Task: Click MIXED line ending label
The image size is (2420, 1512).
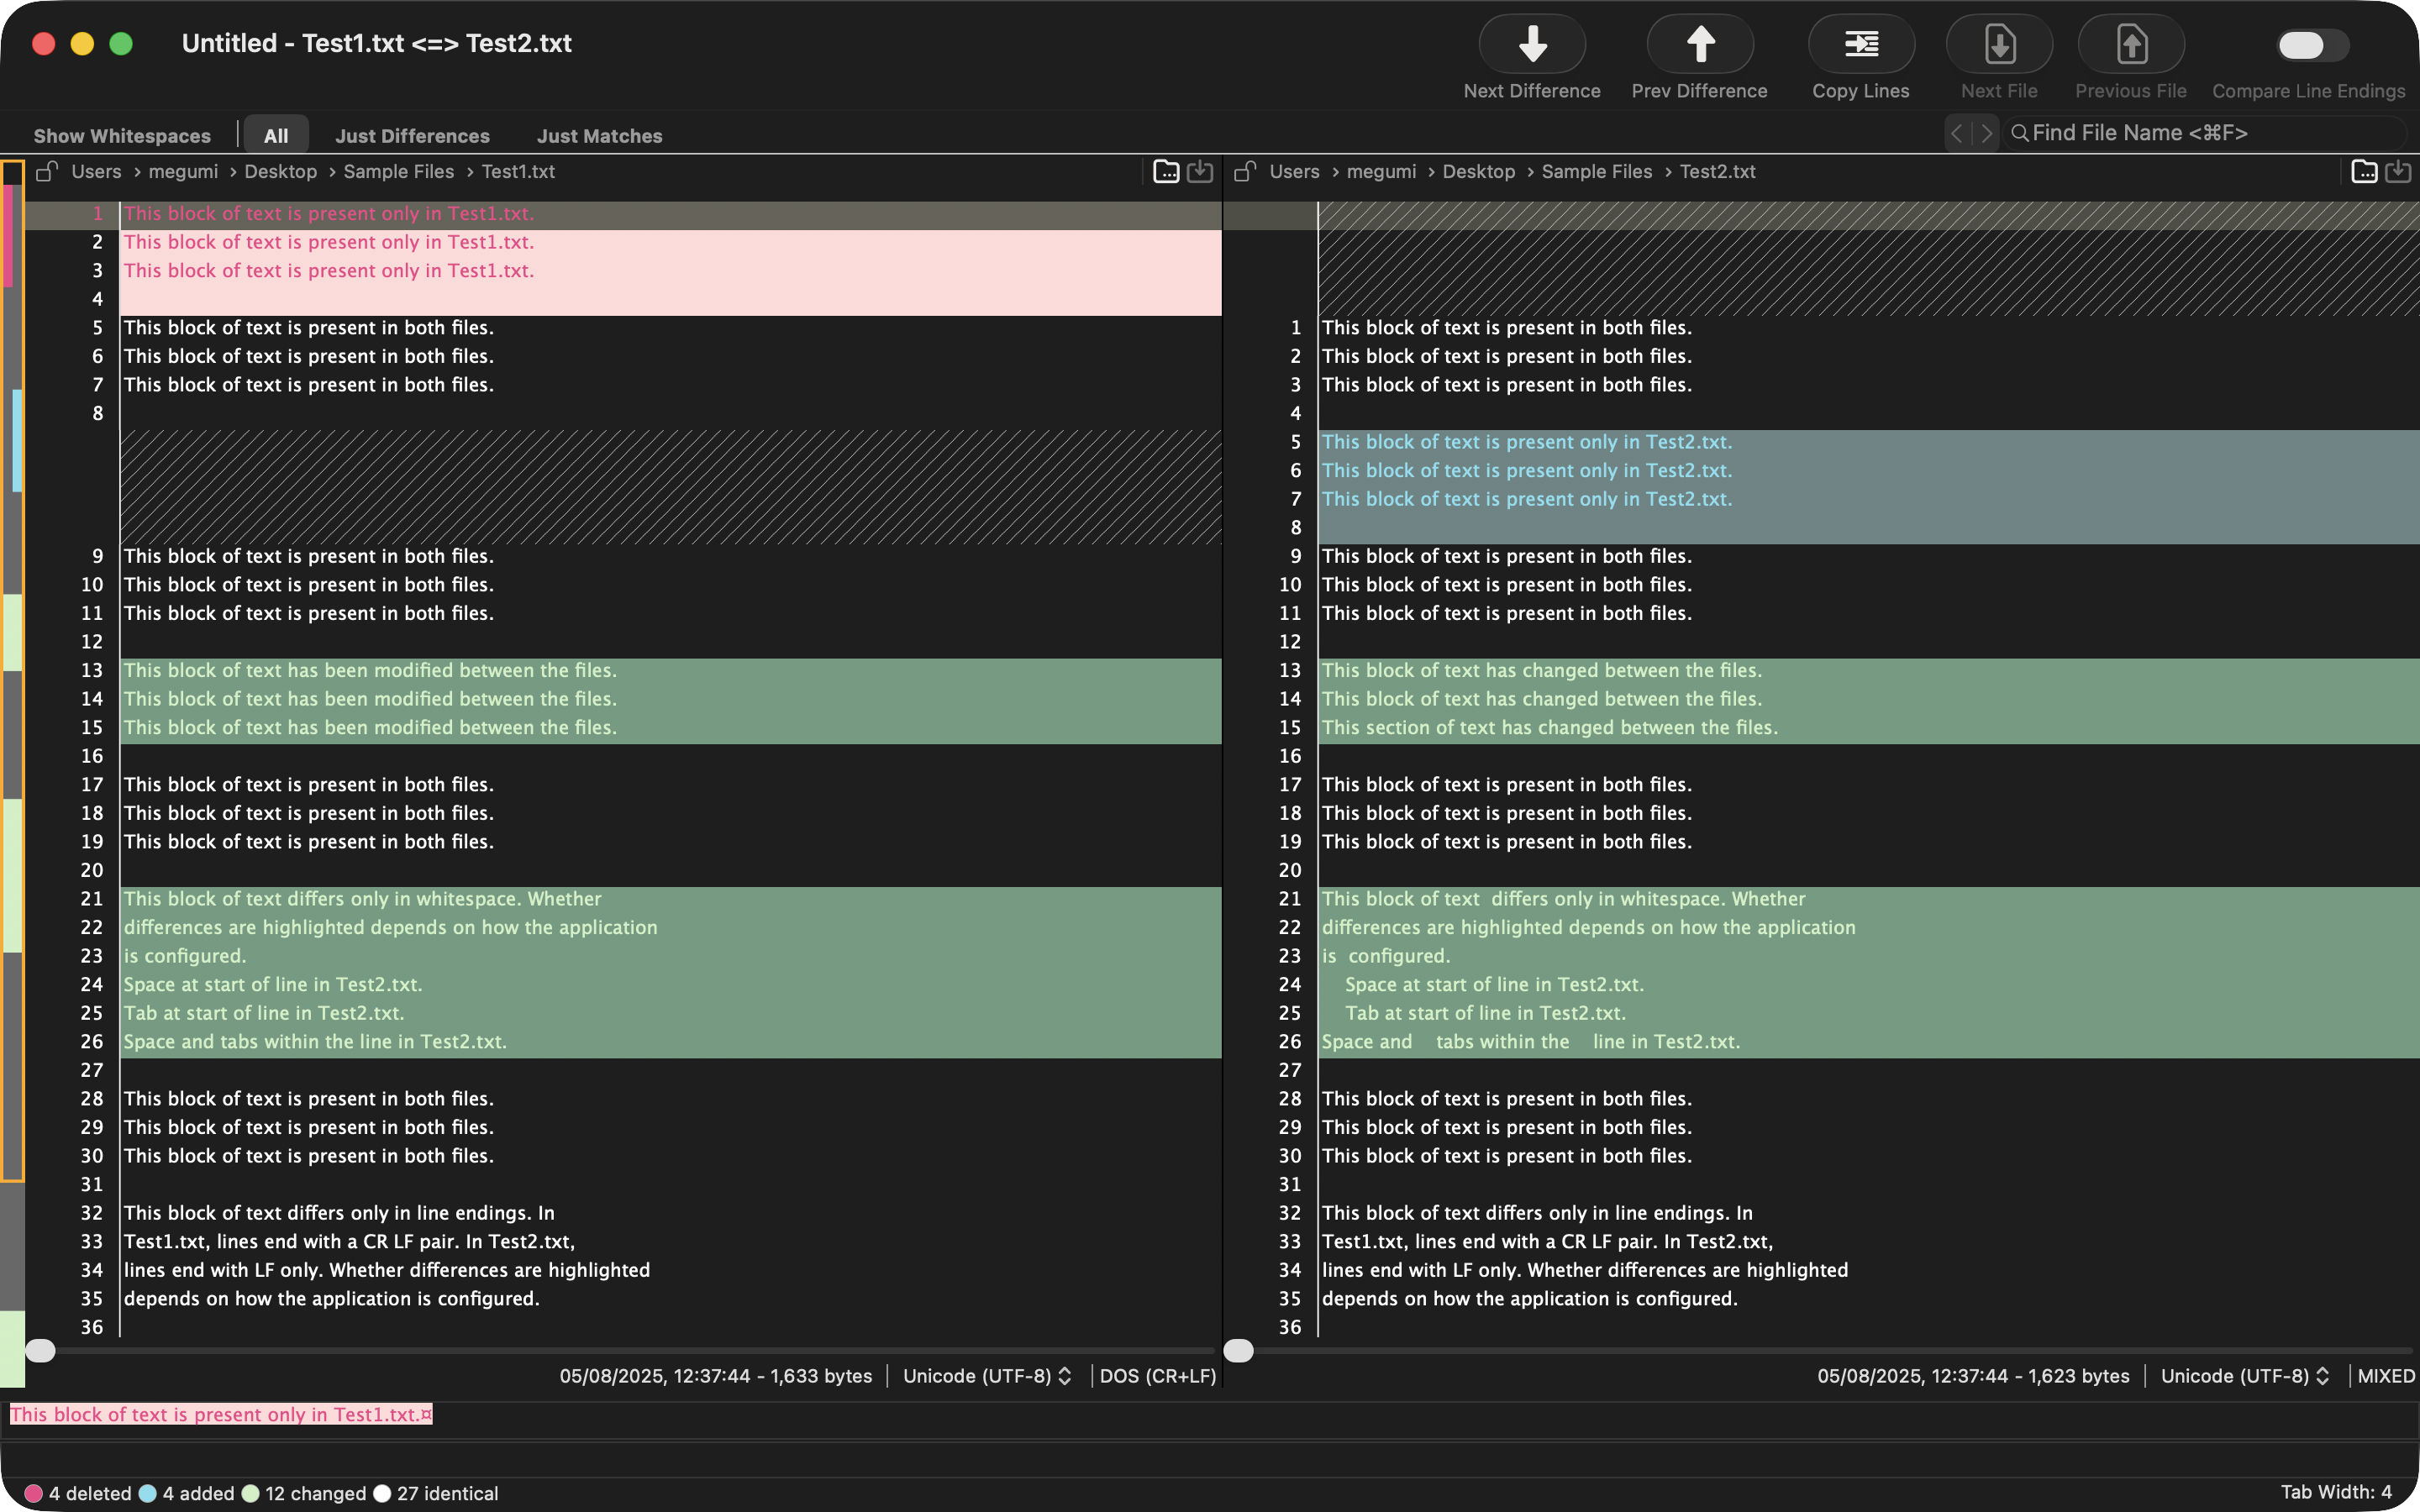Action: 2386,1376
